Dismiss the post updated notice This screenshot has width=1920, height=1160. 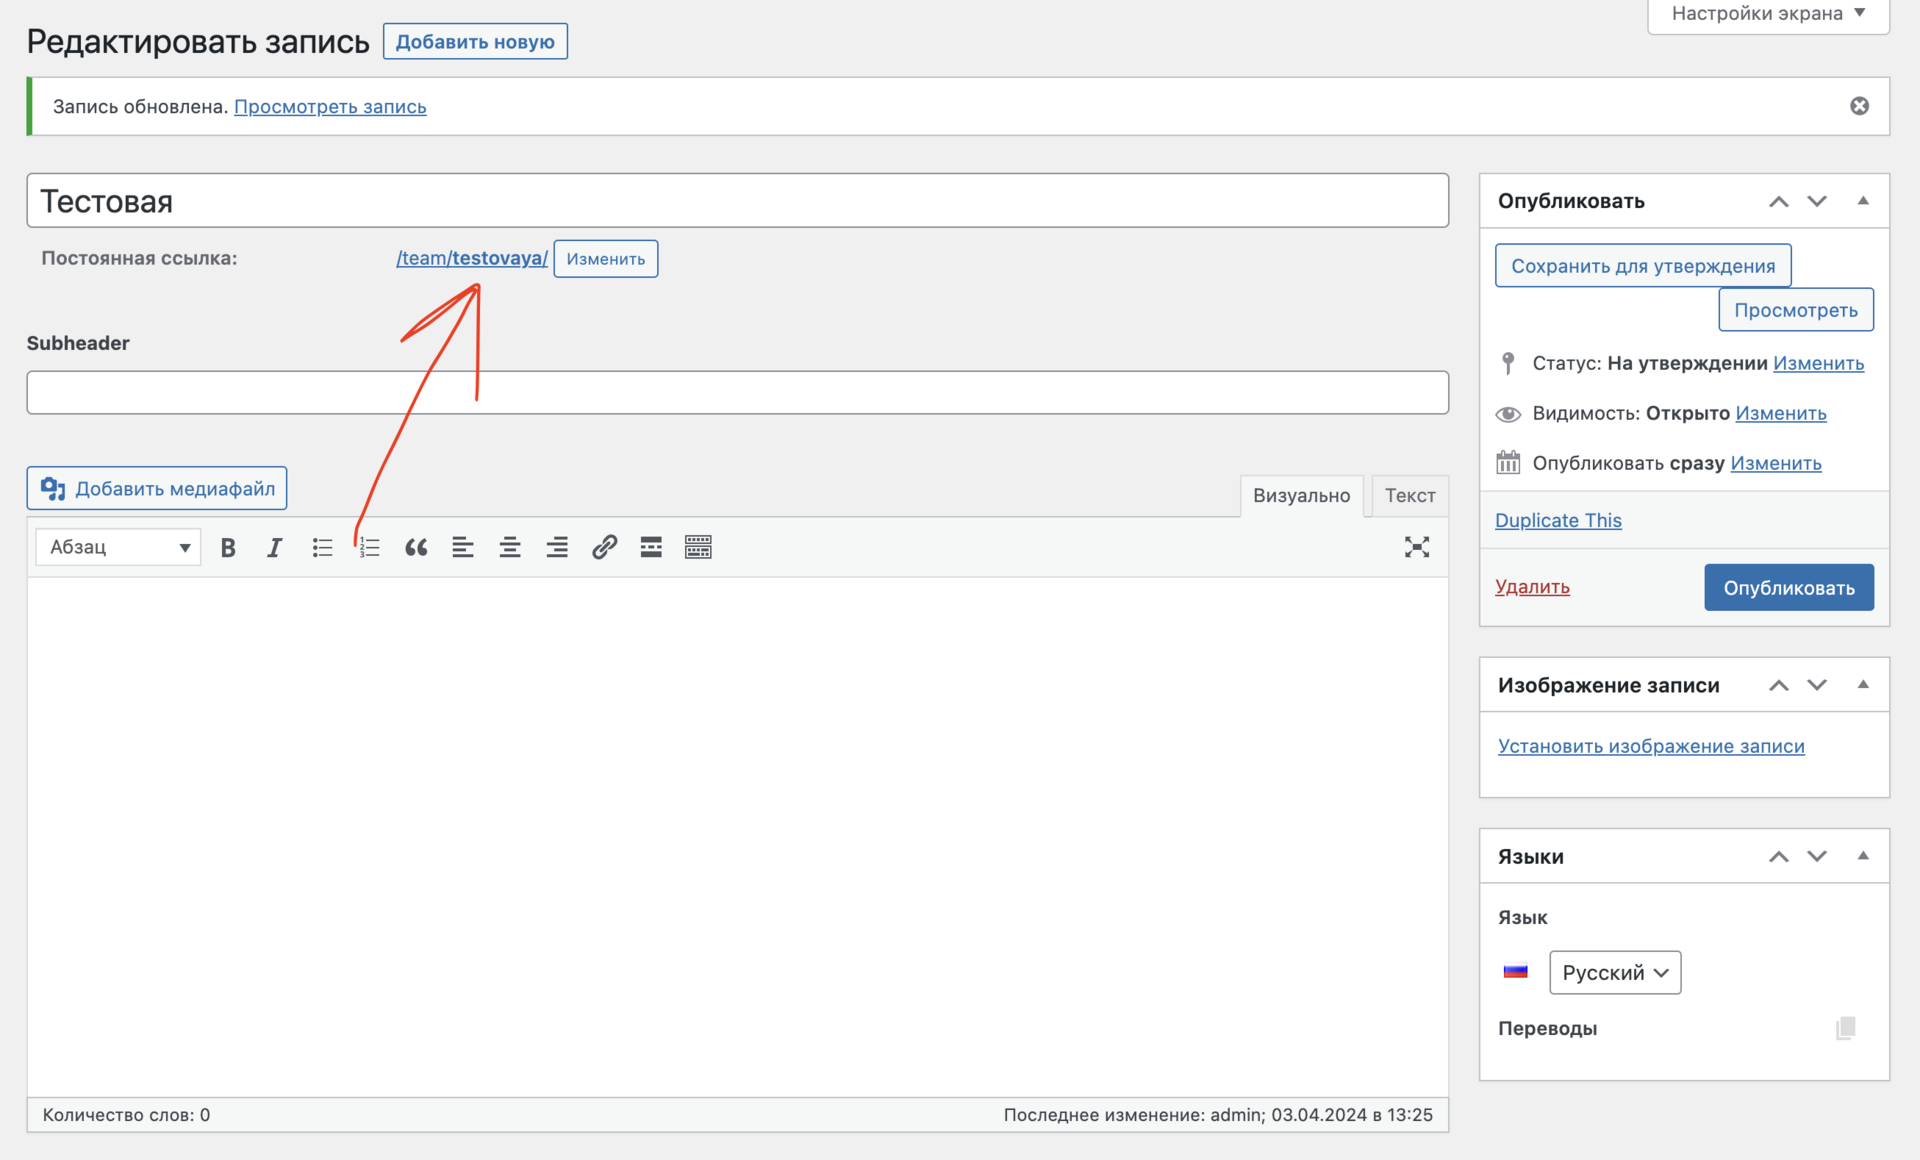(1859, 106)
